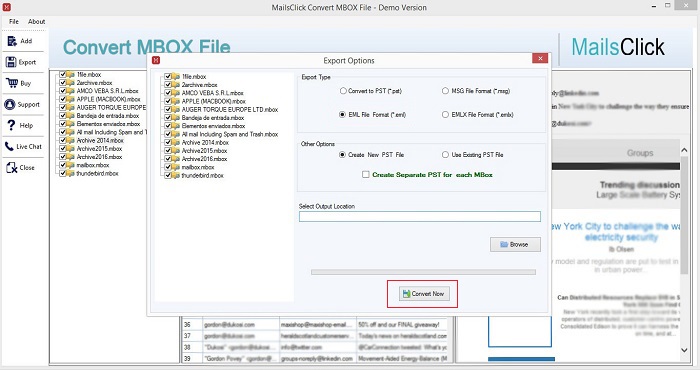Click the Help question mark icon

click(x=11, y=125)
